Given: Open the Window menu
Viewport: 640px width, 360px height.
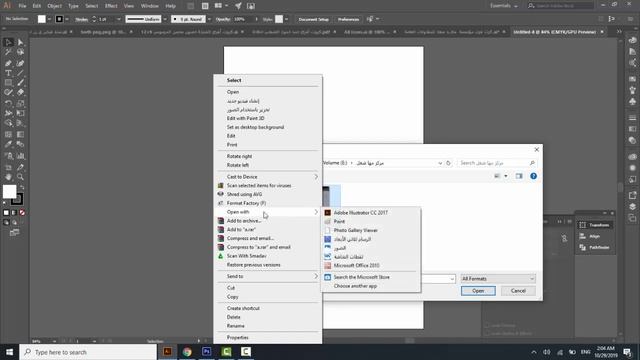Looking at the screenshot, I should click(150, 6).
